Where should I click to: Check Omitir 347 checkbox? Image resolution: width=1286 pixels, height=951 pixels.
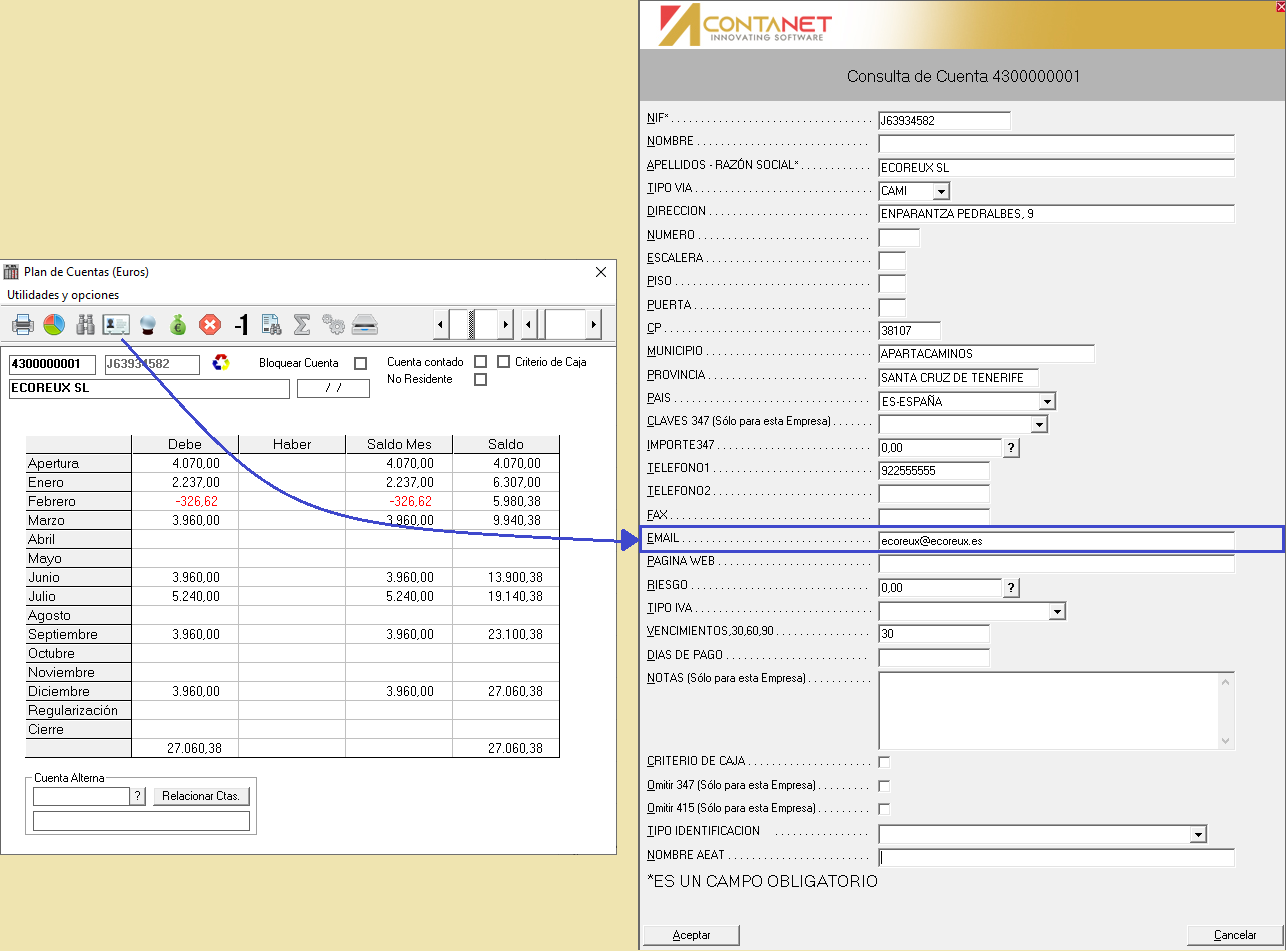click(x=884, y=786)
